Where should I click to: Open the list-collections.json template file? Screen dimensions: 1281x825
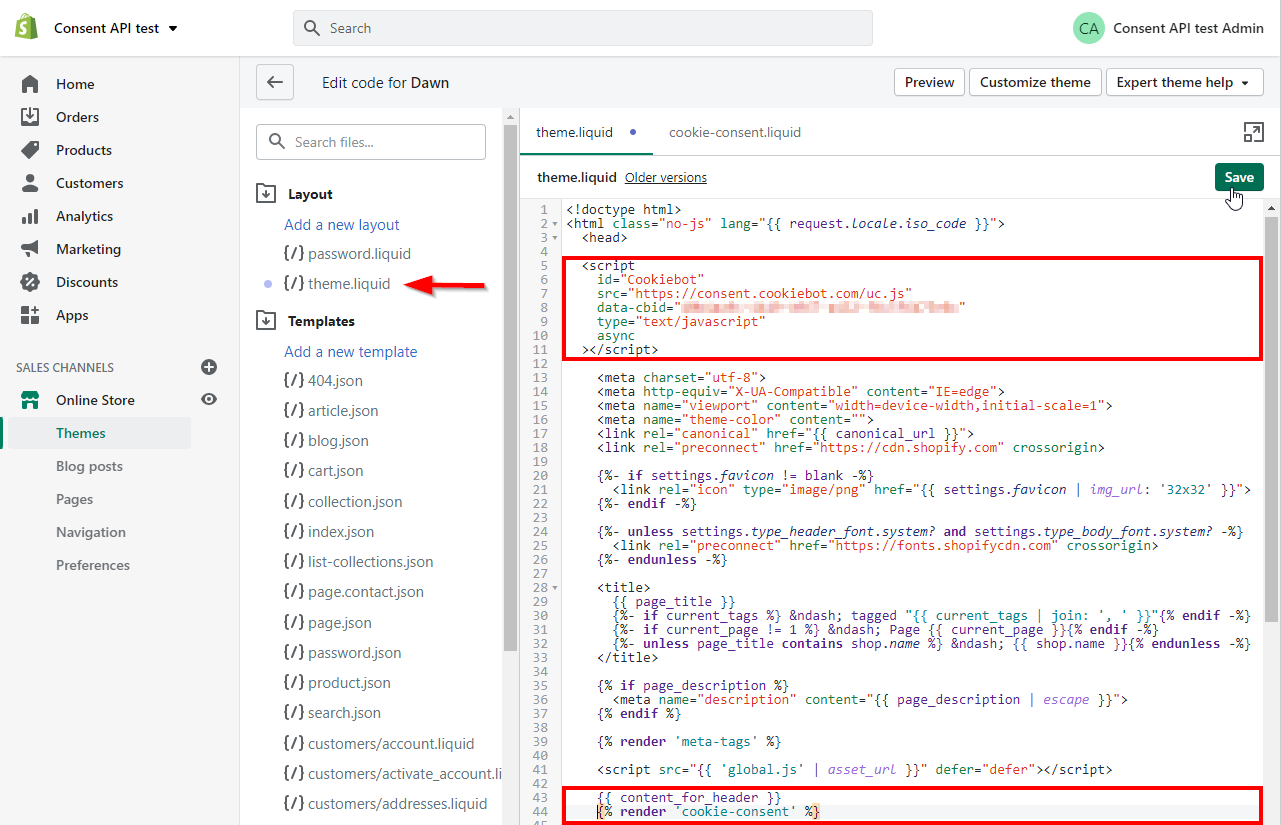359,562
